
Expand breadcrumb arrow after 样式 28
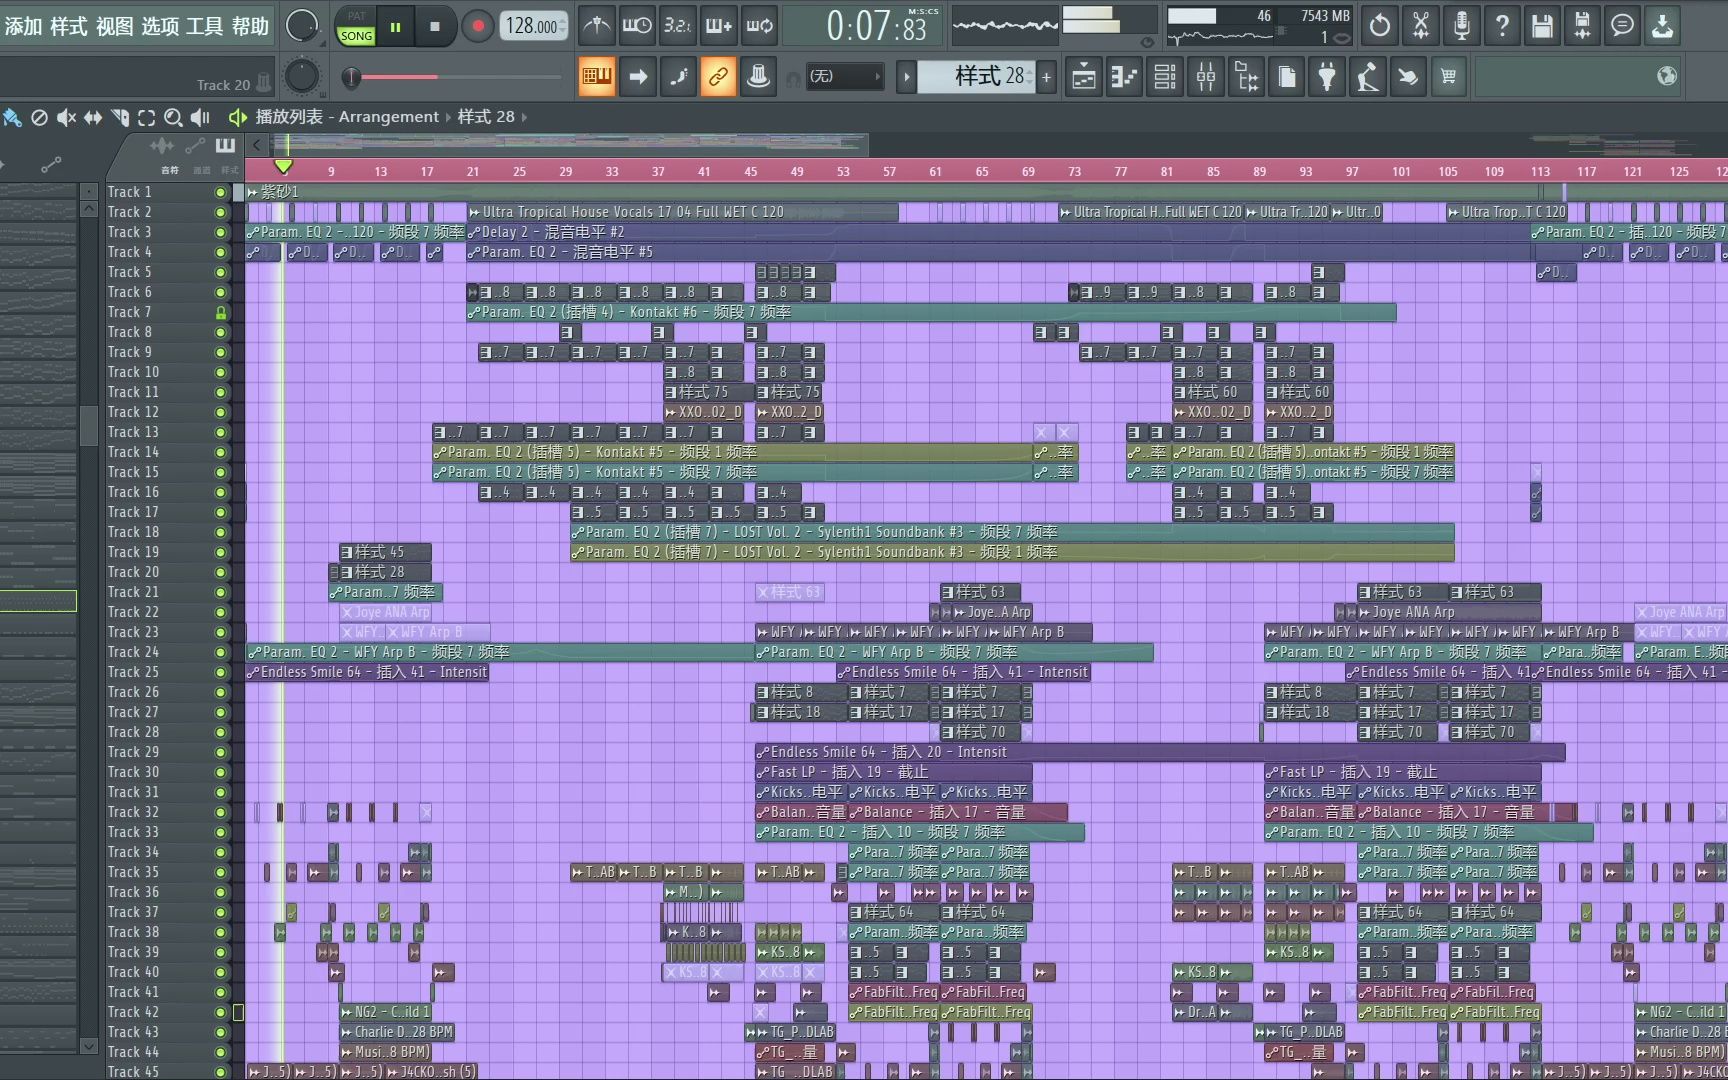(x=524, y=117)
